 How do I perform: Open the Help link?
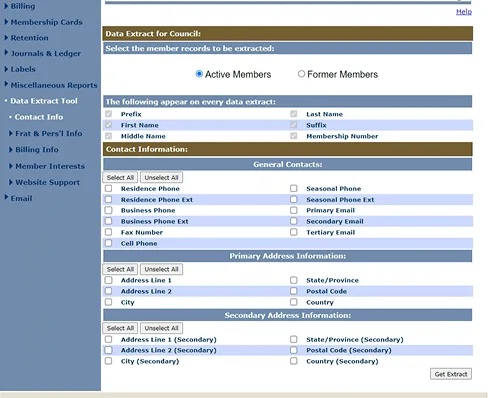click(x=464, y=12)
